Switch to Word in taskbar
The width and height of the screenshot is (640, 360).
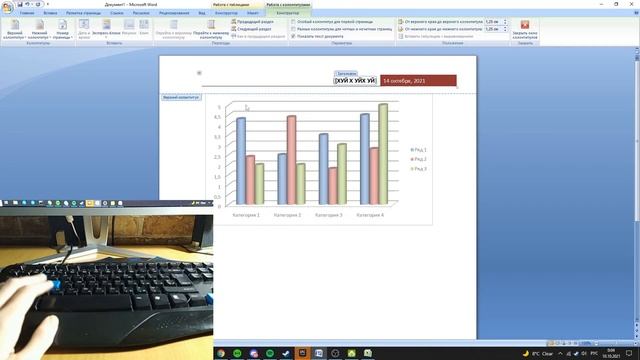(319, 353)
